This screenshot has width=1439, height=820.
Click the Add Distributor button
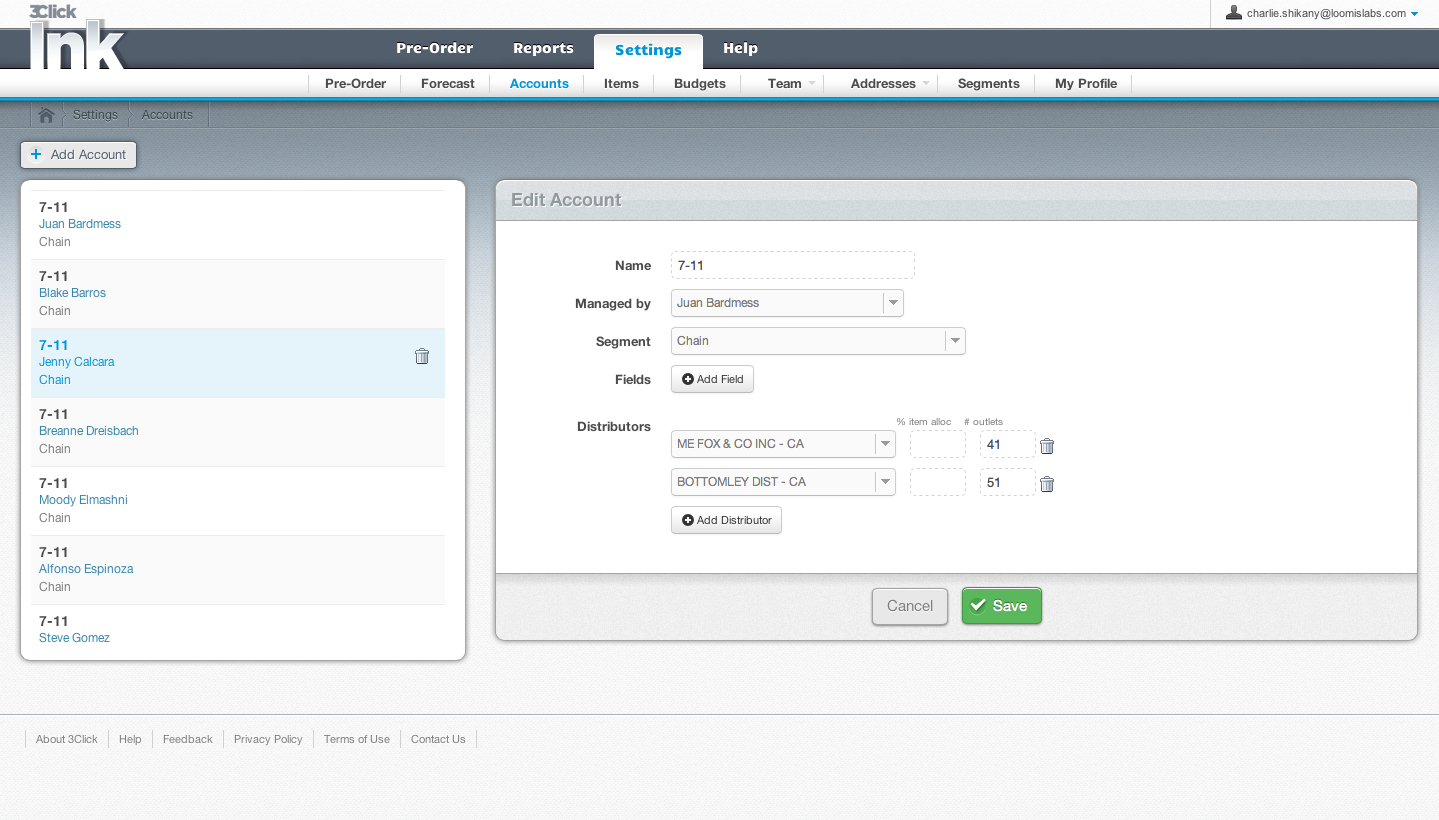point(726,520)
